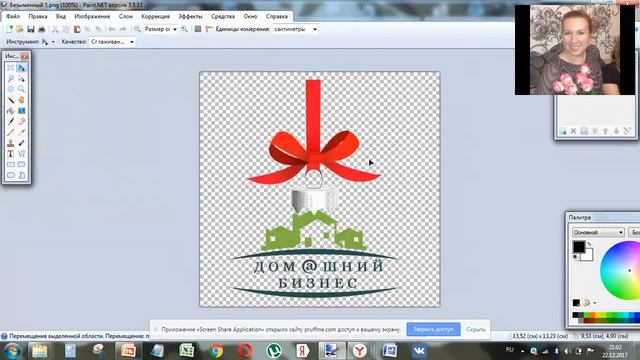Viewport: 640px width, 360px height.
Task: Click the secondary white color swatch
Action: tap(588, 256)
